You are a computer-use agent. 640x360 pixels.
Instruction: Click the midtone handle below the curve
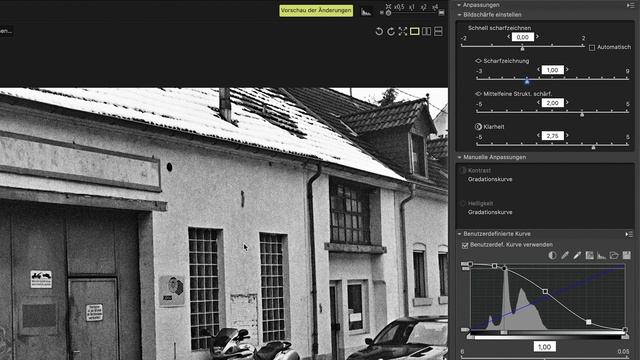click(504, 333)
